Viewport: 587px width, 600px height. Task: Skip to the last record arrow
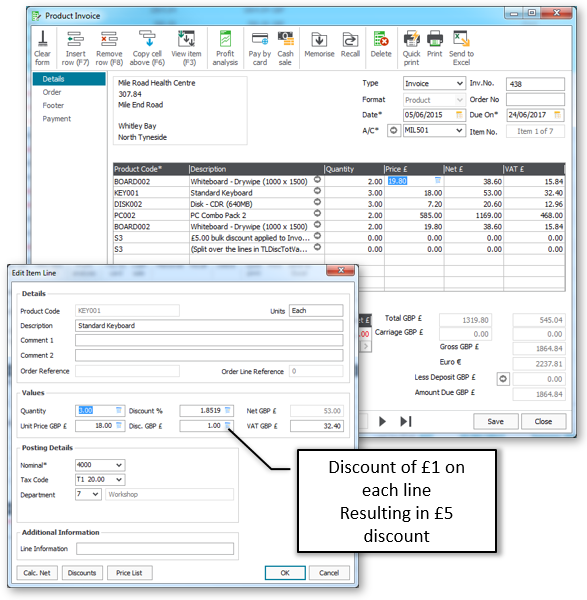click(406, 421)
